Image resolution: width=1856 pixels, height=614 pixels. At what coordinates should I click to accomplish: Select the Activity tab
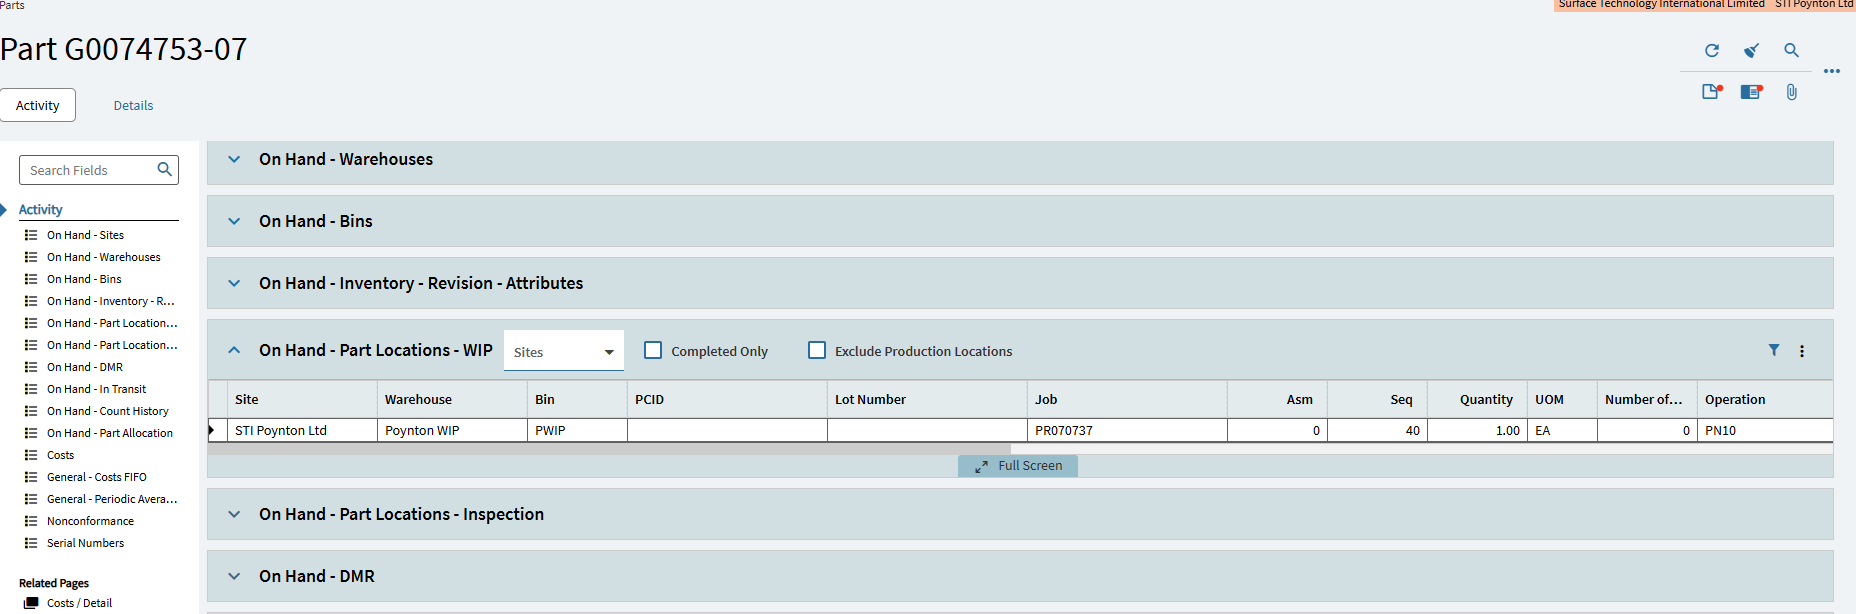coord(38,106)
